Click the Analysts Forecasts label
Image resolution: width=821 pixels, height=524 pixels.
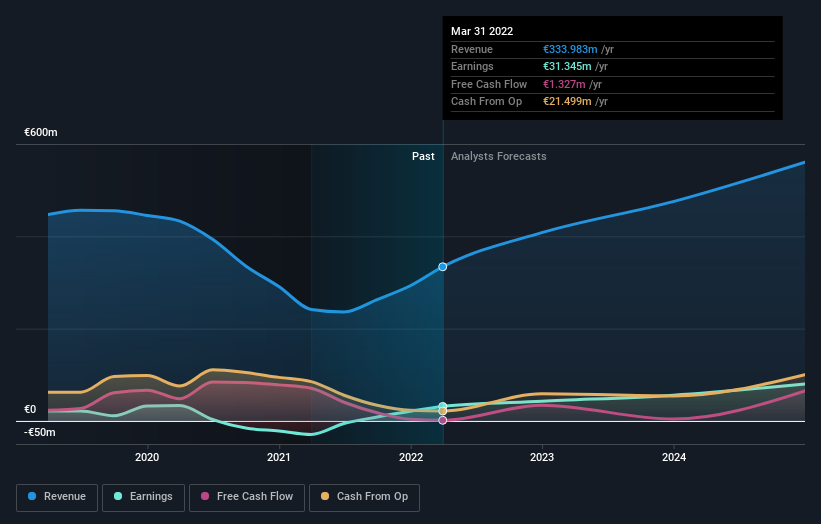[498, 156]
